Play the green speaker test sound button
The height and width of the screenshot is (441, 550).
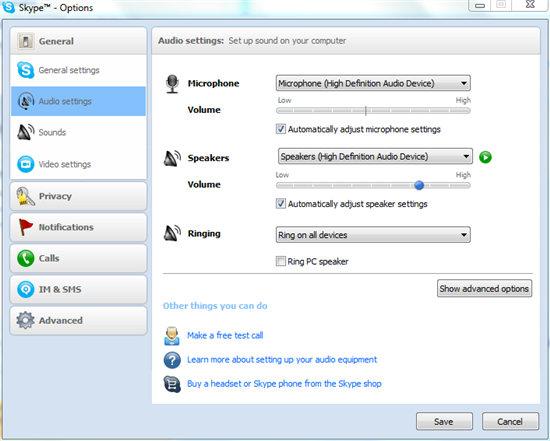tap(485, 157)
